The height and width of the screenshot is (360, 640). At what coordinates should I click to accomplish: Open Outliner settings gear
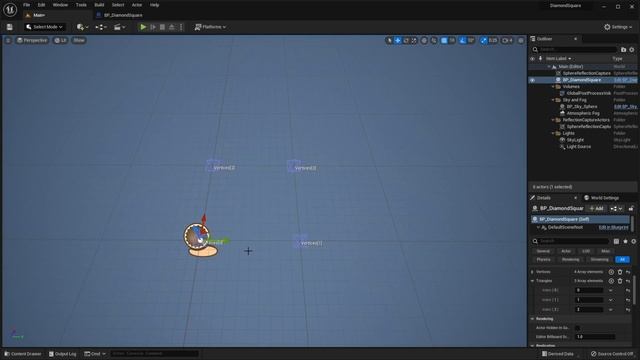tap(632, 49)
